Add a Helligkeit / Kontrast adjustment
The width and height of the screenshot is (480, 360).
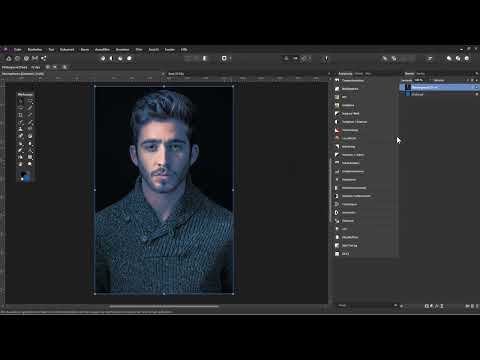click(x=365, y=122)
